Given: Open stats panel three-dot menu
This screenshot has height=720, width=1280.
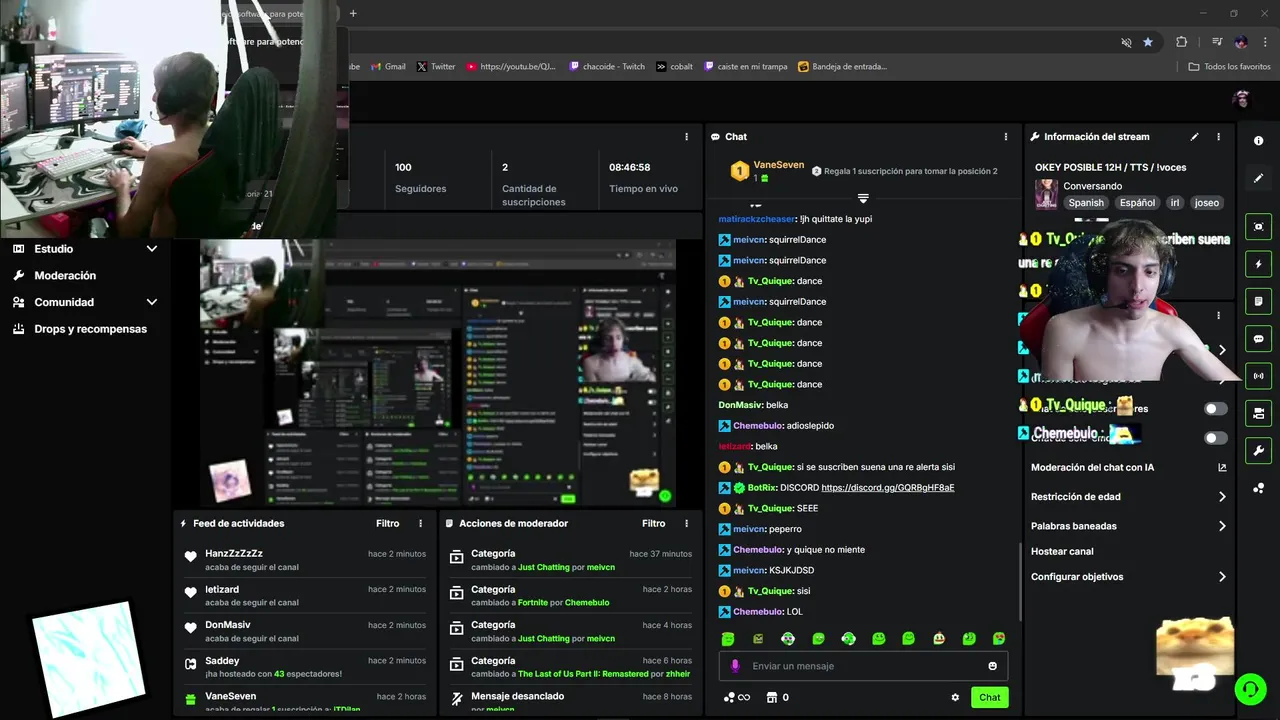Looking at the screenshot, I should click(686, 137).
